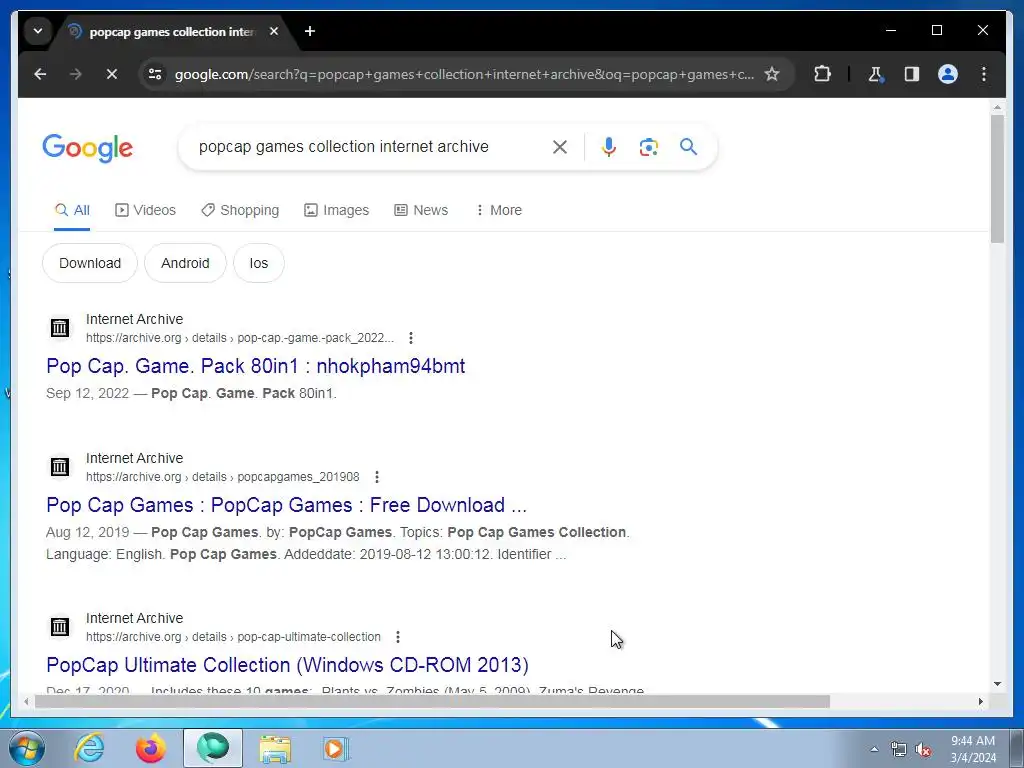Open options for pop-cap-ultimate-collection result
This screenshot has height=768, width=1024.
tap(398, 637)
